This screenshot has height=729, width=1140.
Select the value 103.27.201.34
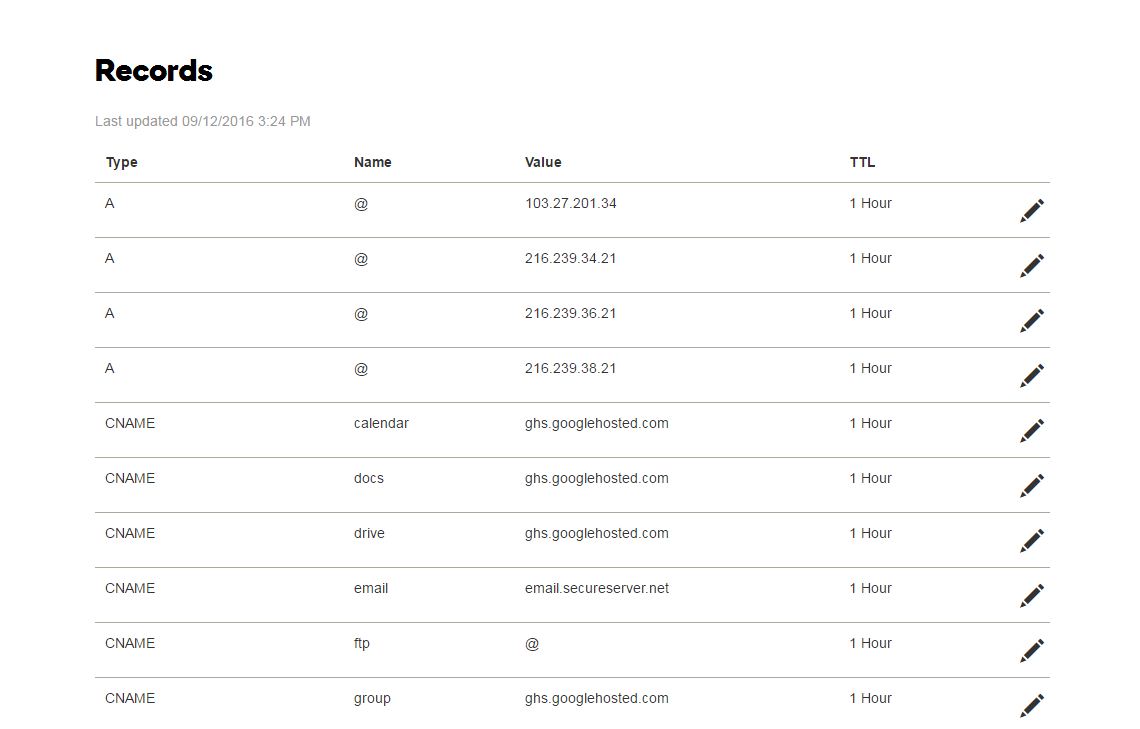[x=571, y=204]
